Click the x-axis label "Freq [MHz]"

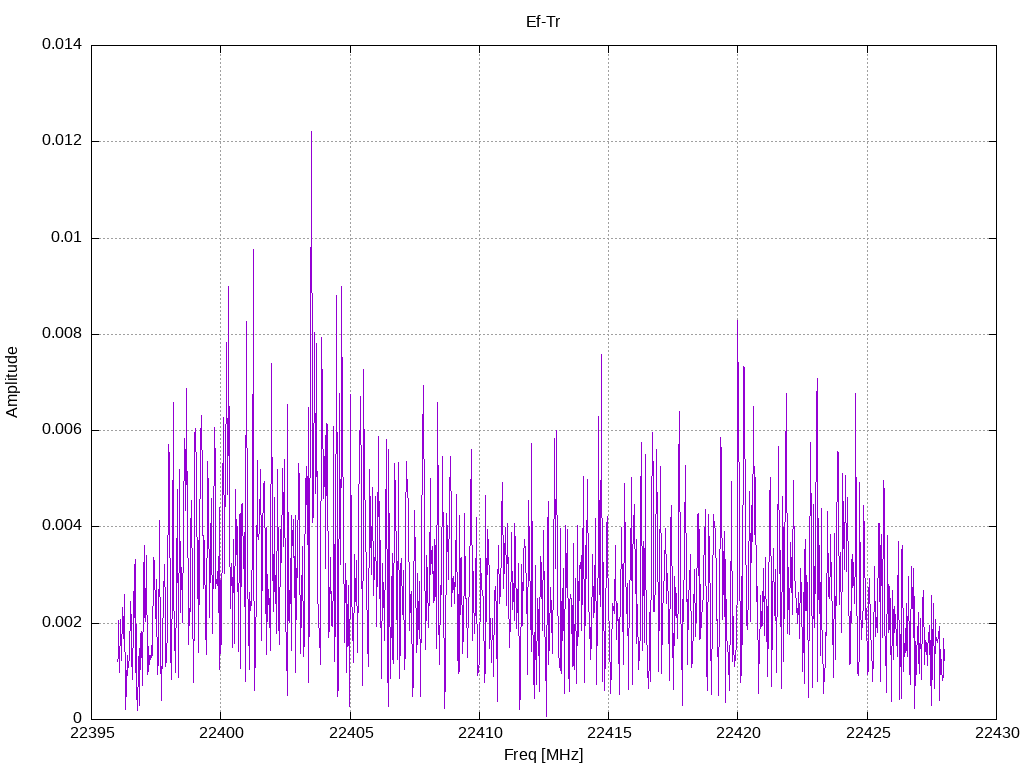(543, 755)
